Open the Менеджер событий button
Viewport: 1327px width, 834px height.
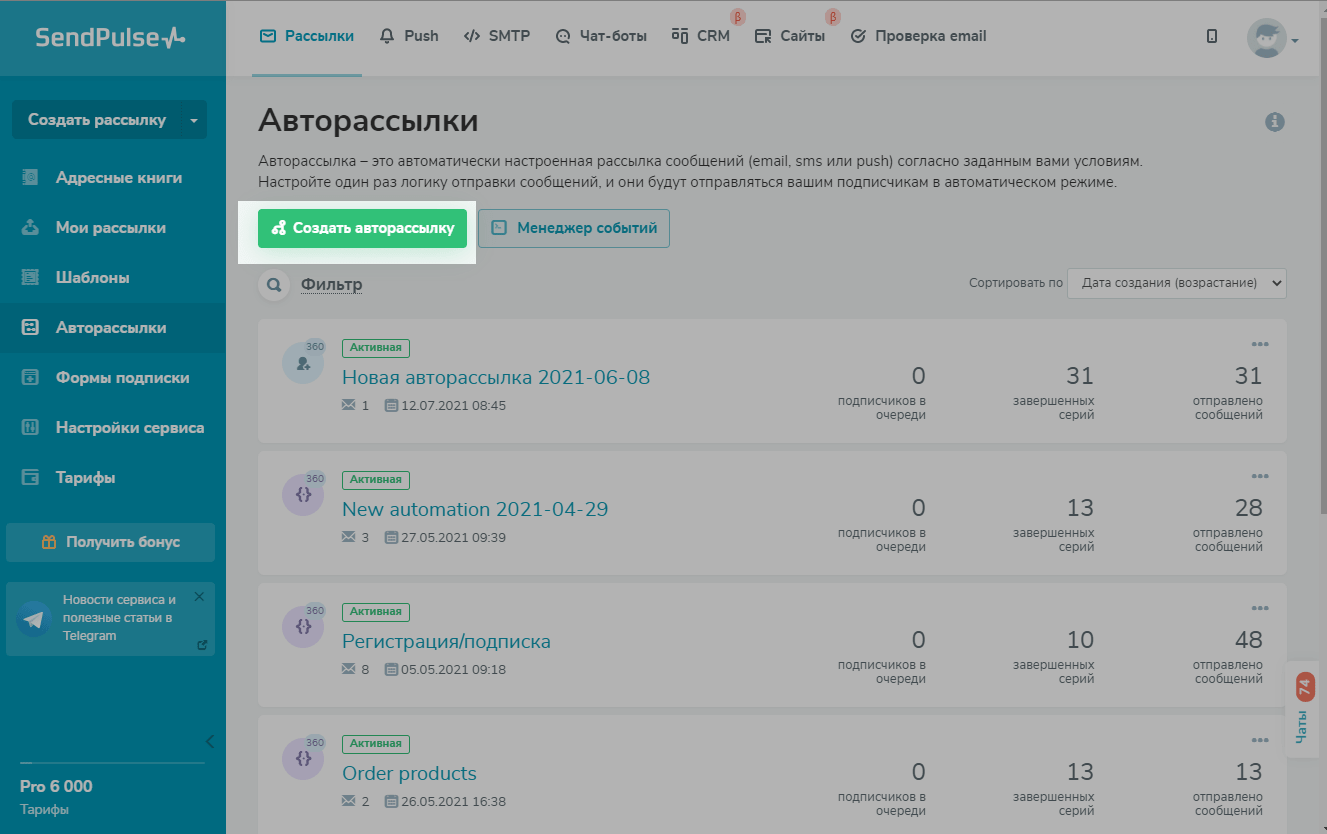[x=574, y=228]
